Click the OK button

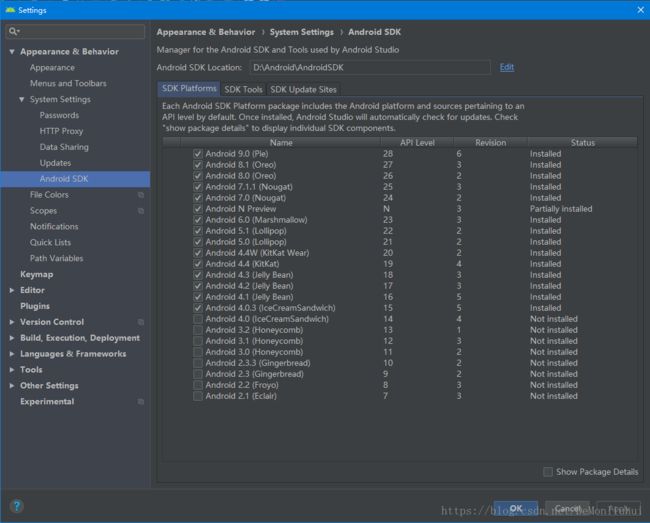click(516, 508)
